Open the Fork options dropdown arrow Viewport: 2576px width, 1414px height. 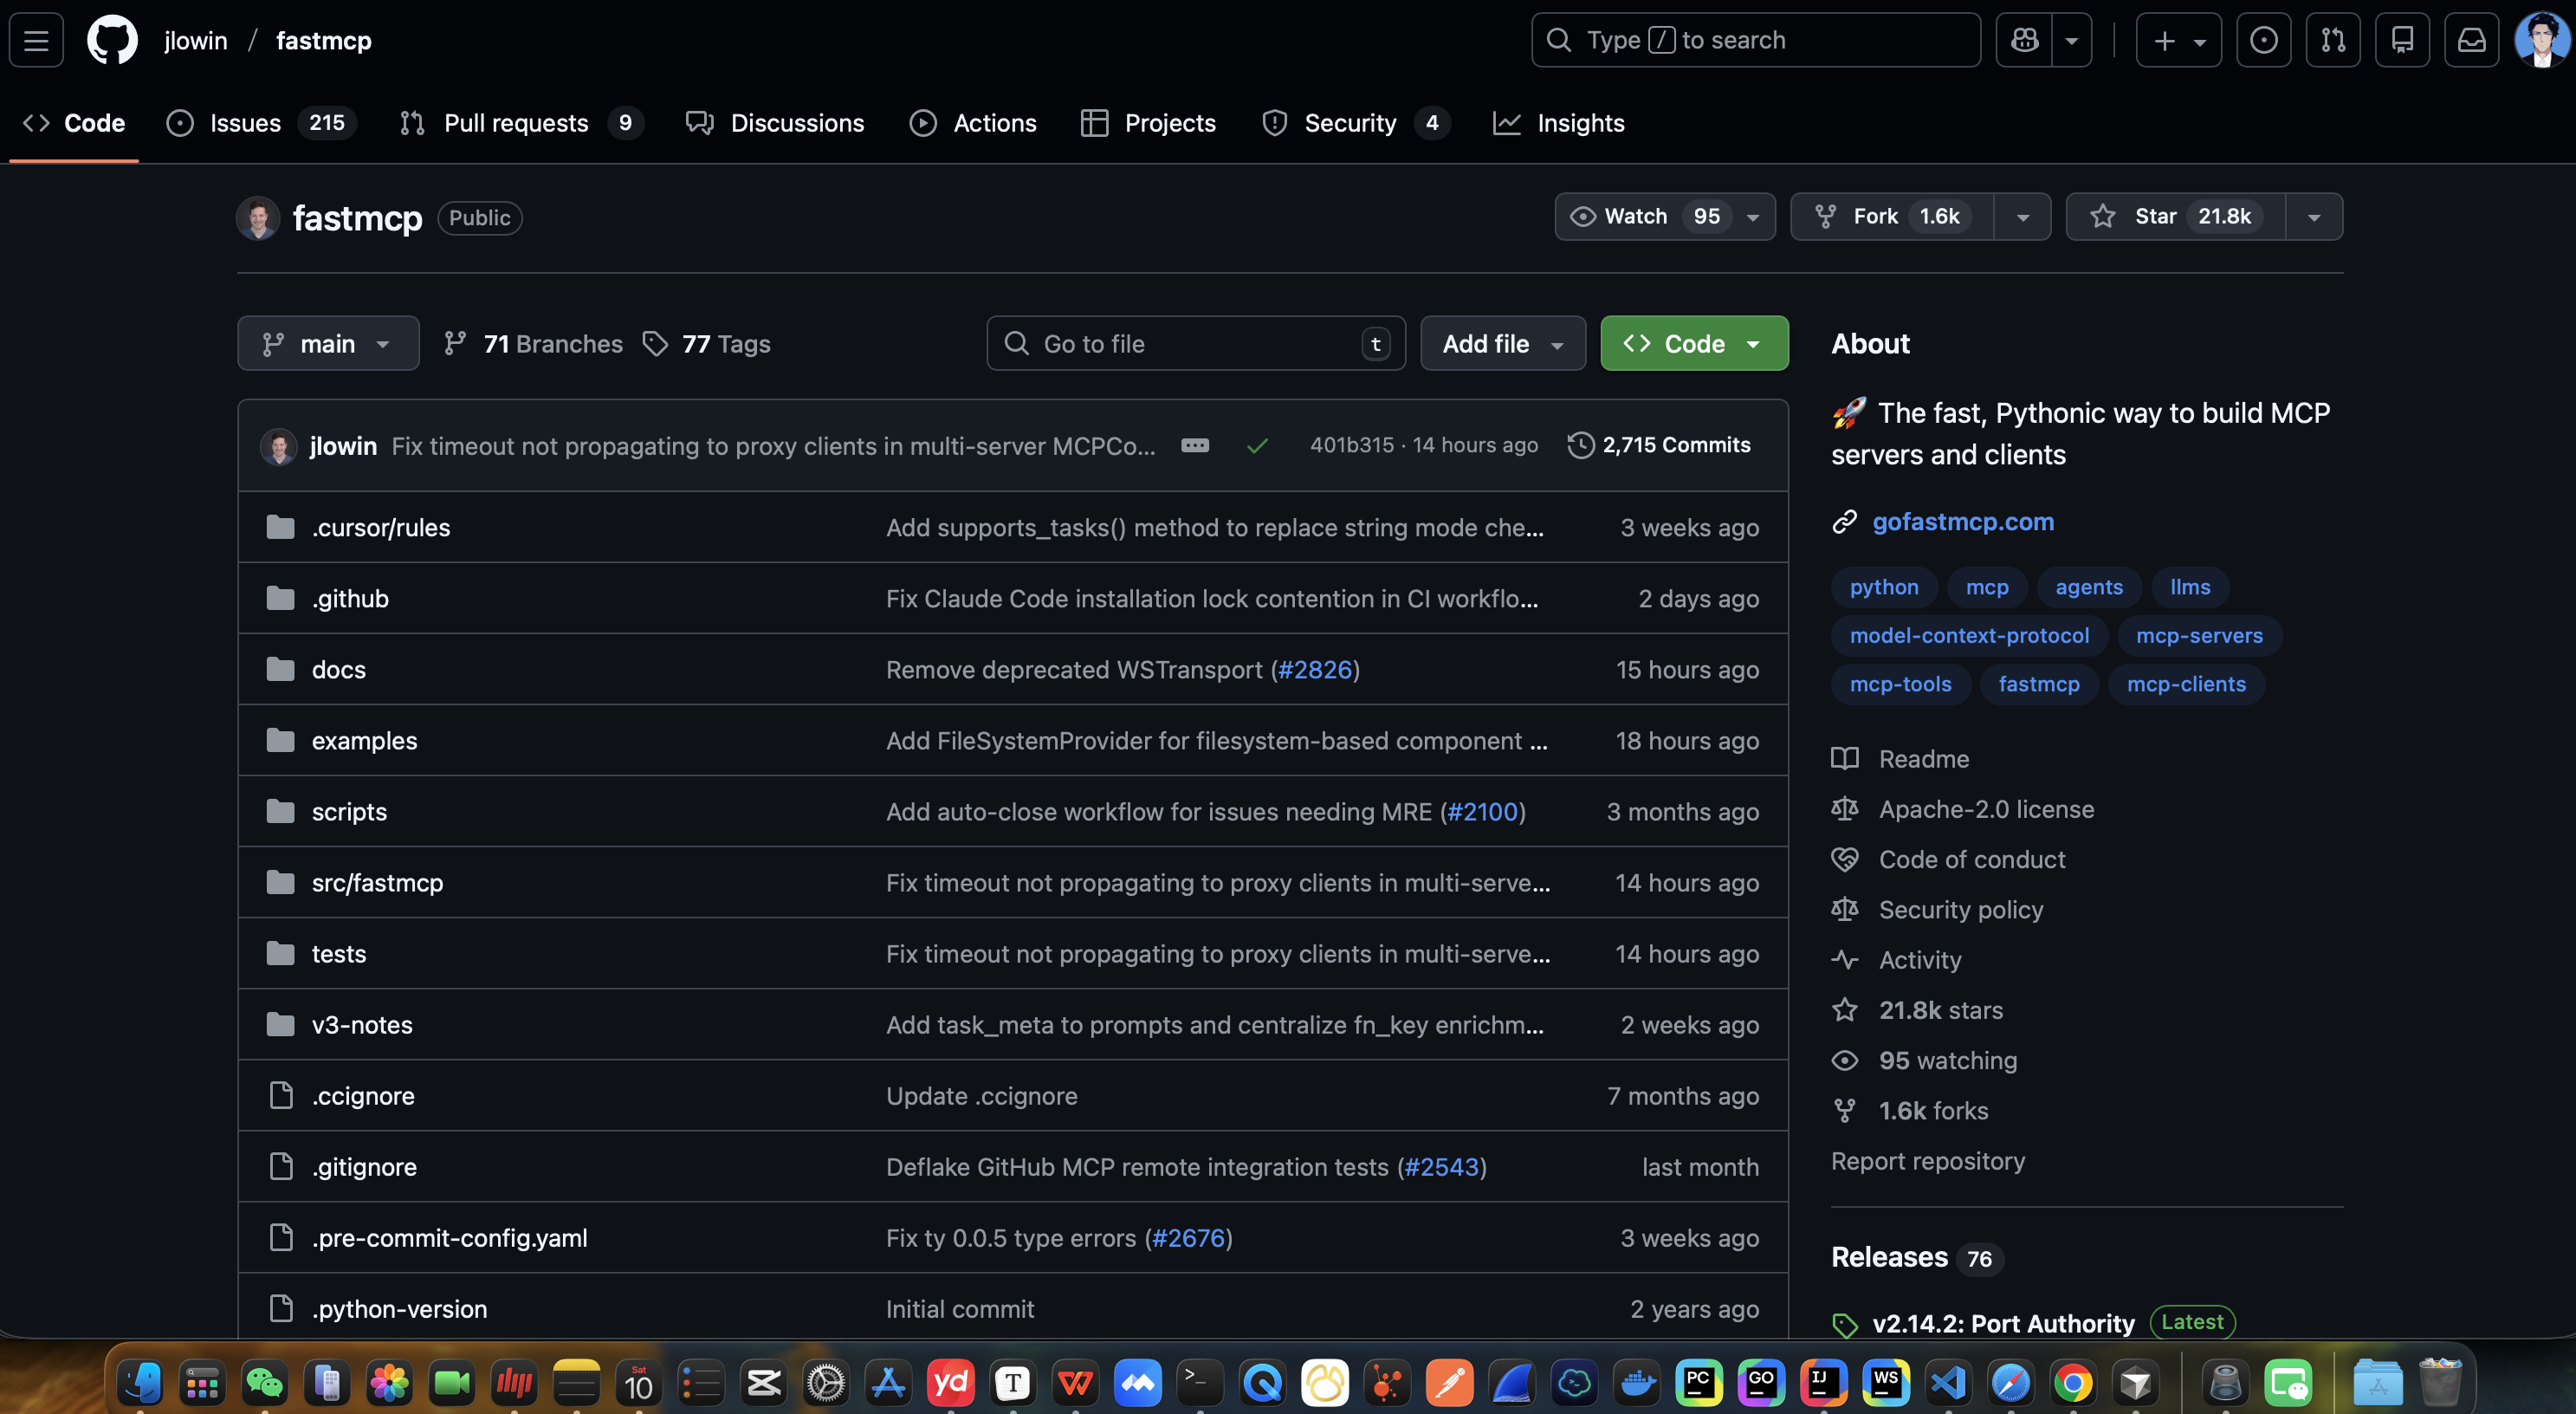2022,217
